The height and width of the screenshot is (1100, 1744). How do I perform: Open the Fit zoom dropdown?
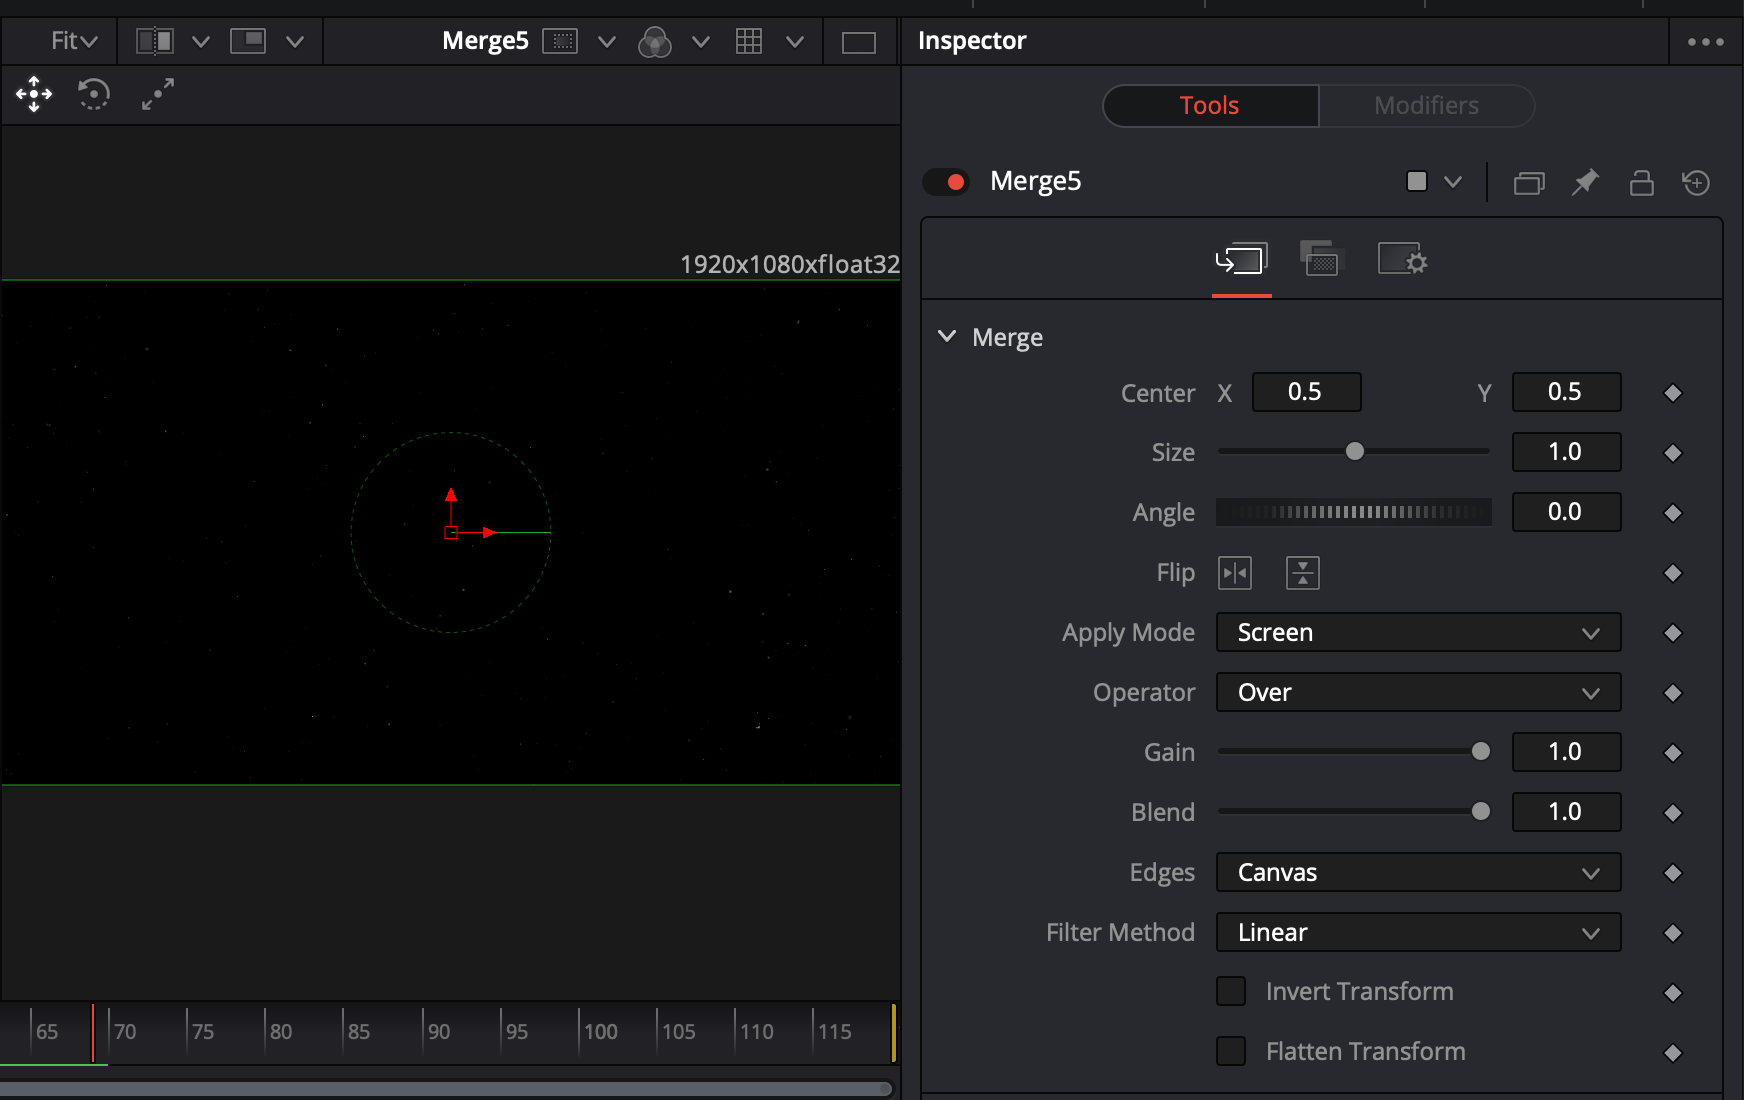74,41
